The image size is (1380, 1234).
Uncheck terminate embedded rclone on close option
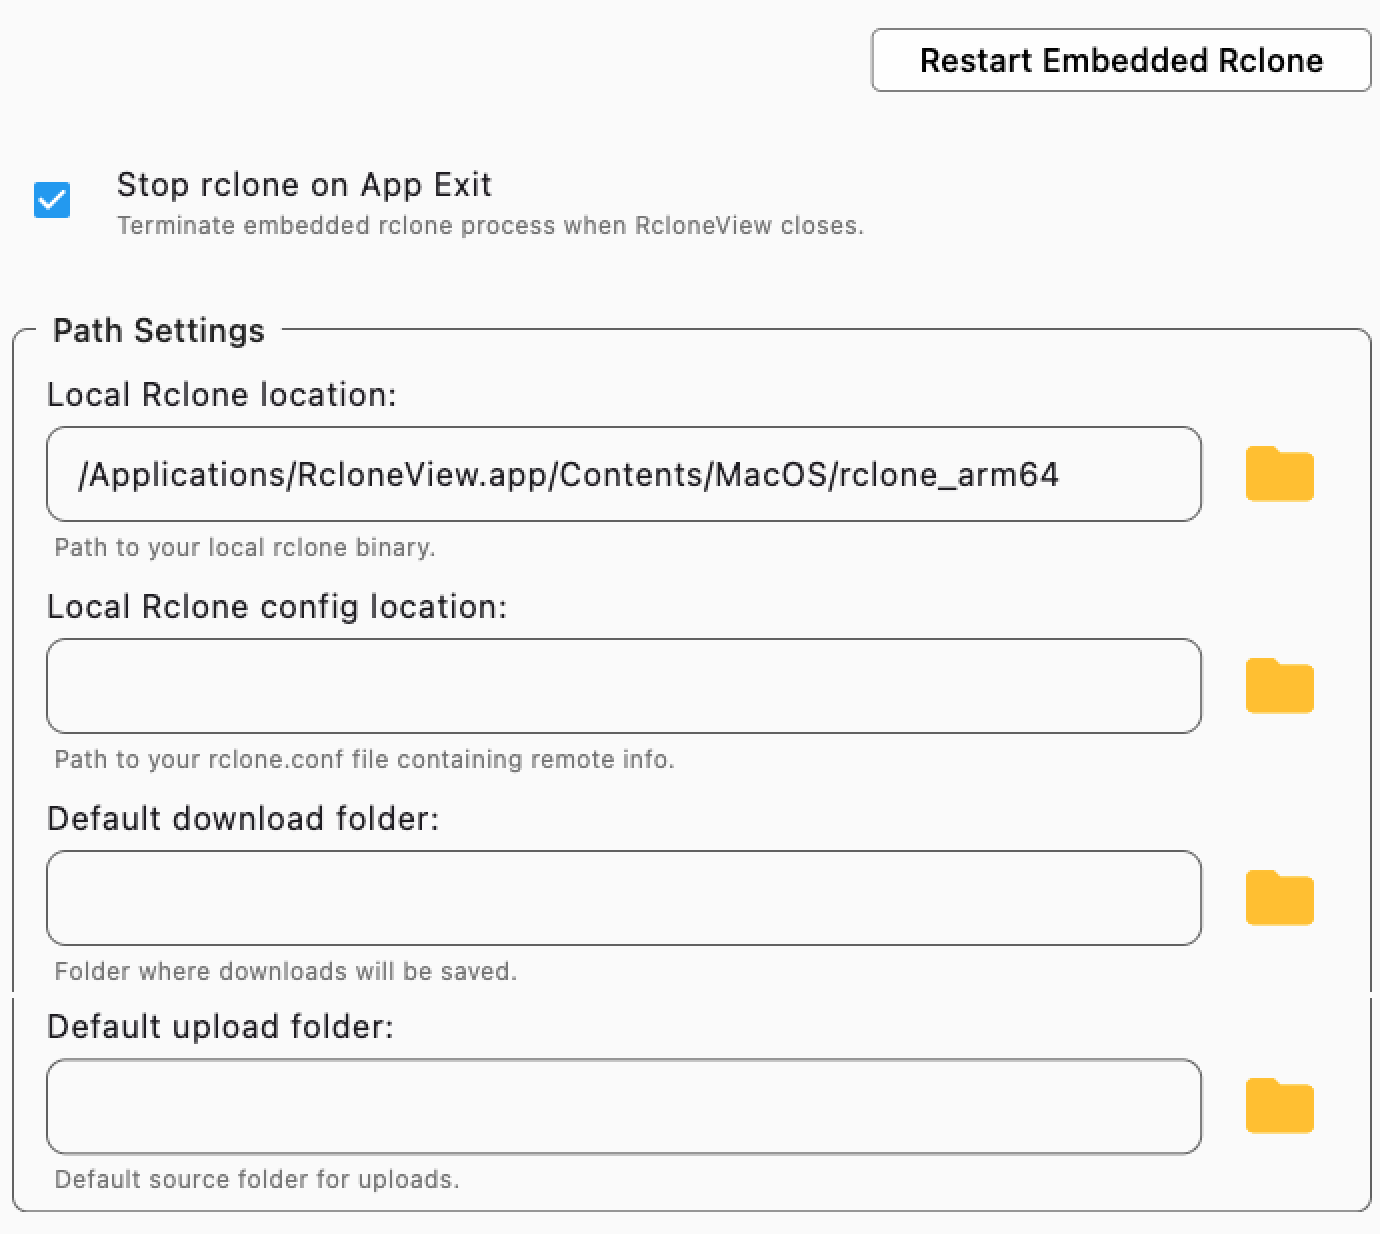[x=52, y=200]
